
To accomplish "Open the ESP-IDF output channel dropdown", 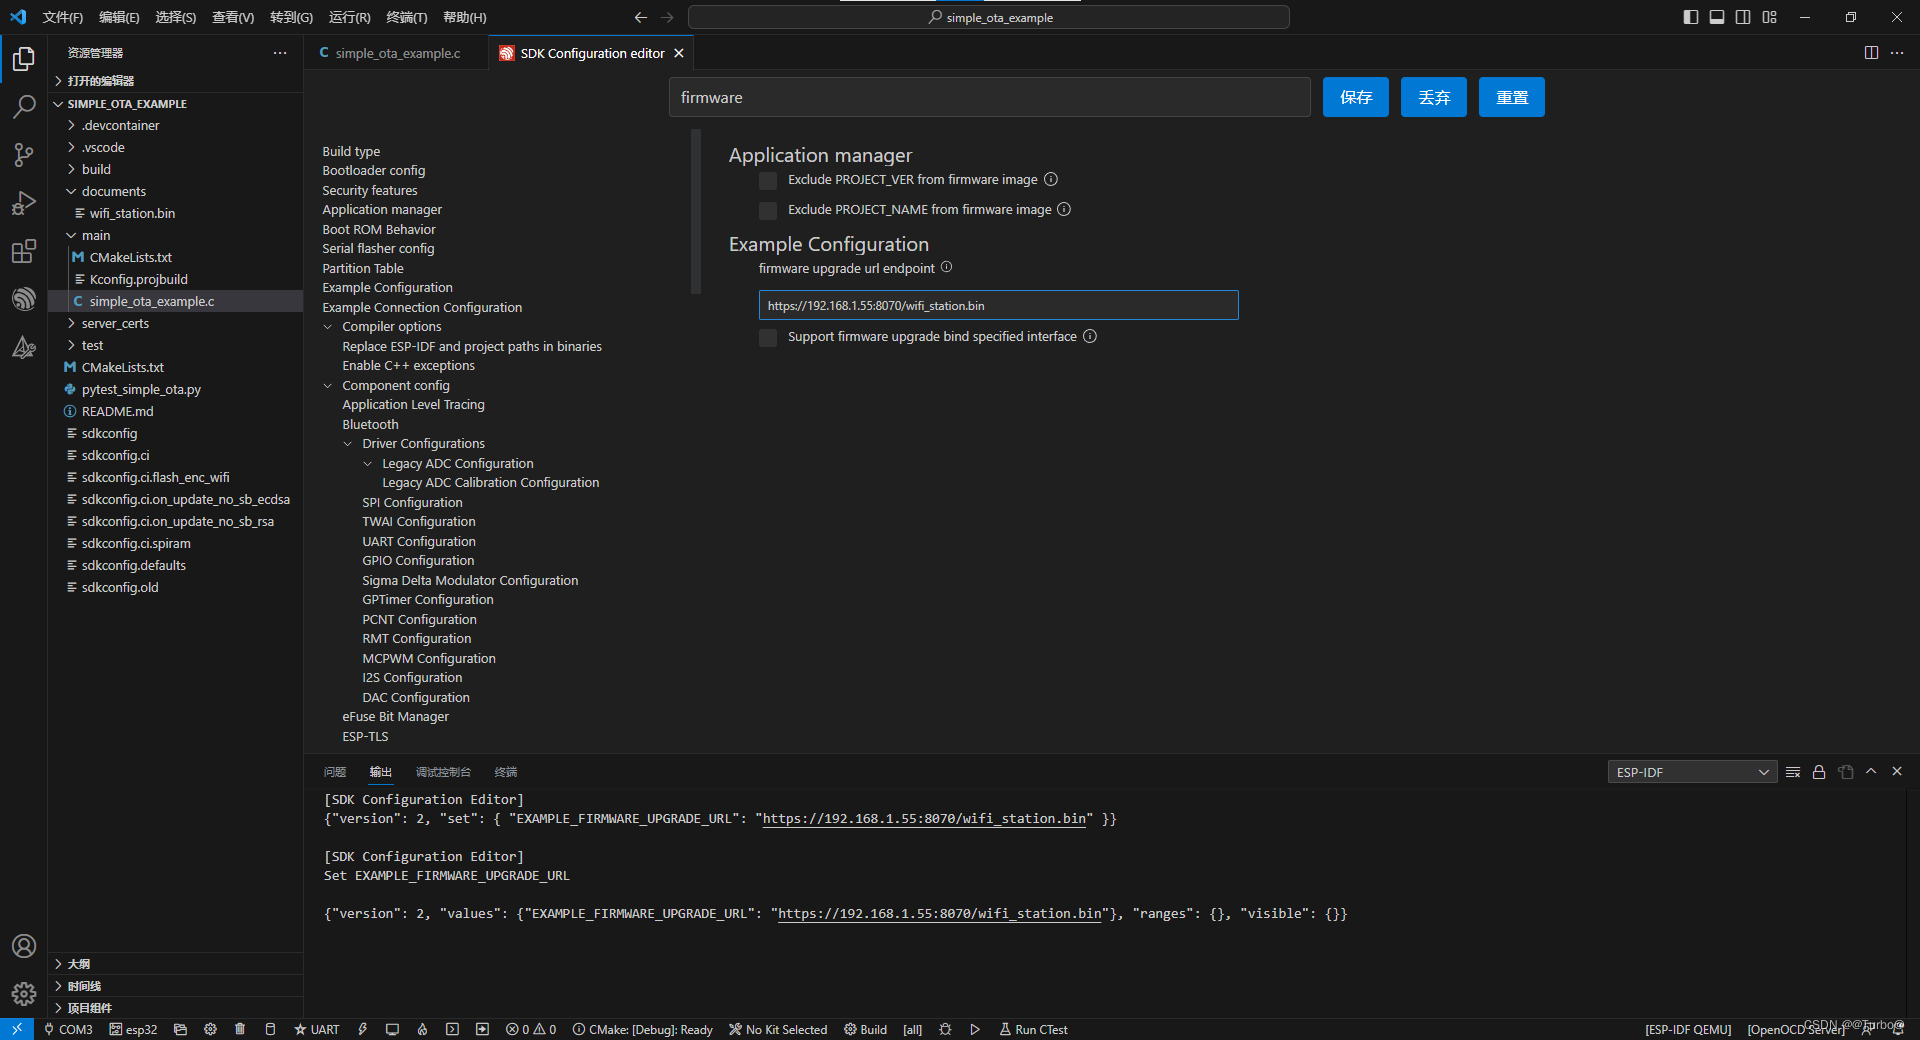I will pos(1692,772).
